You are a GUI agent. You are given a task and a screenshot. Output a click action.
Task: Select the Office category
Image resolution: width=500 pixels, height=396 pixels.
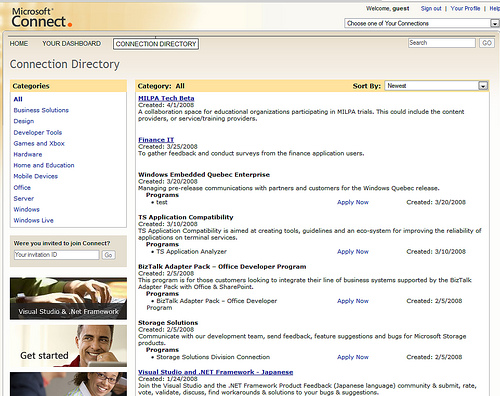tap(22, 187)
